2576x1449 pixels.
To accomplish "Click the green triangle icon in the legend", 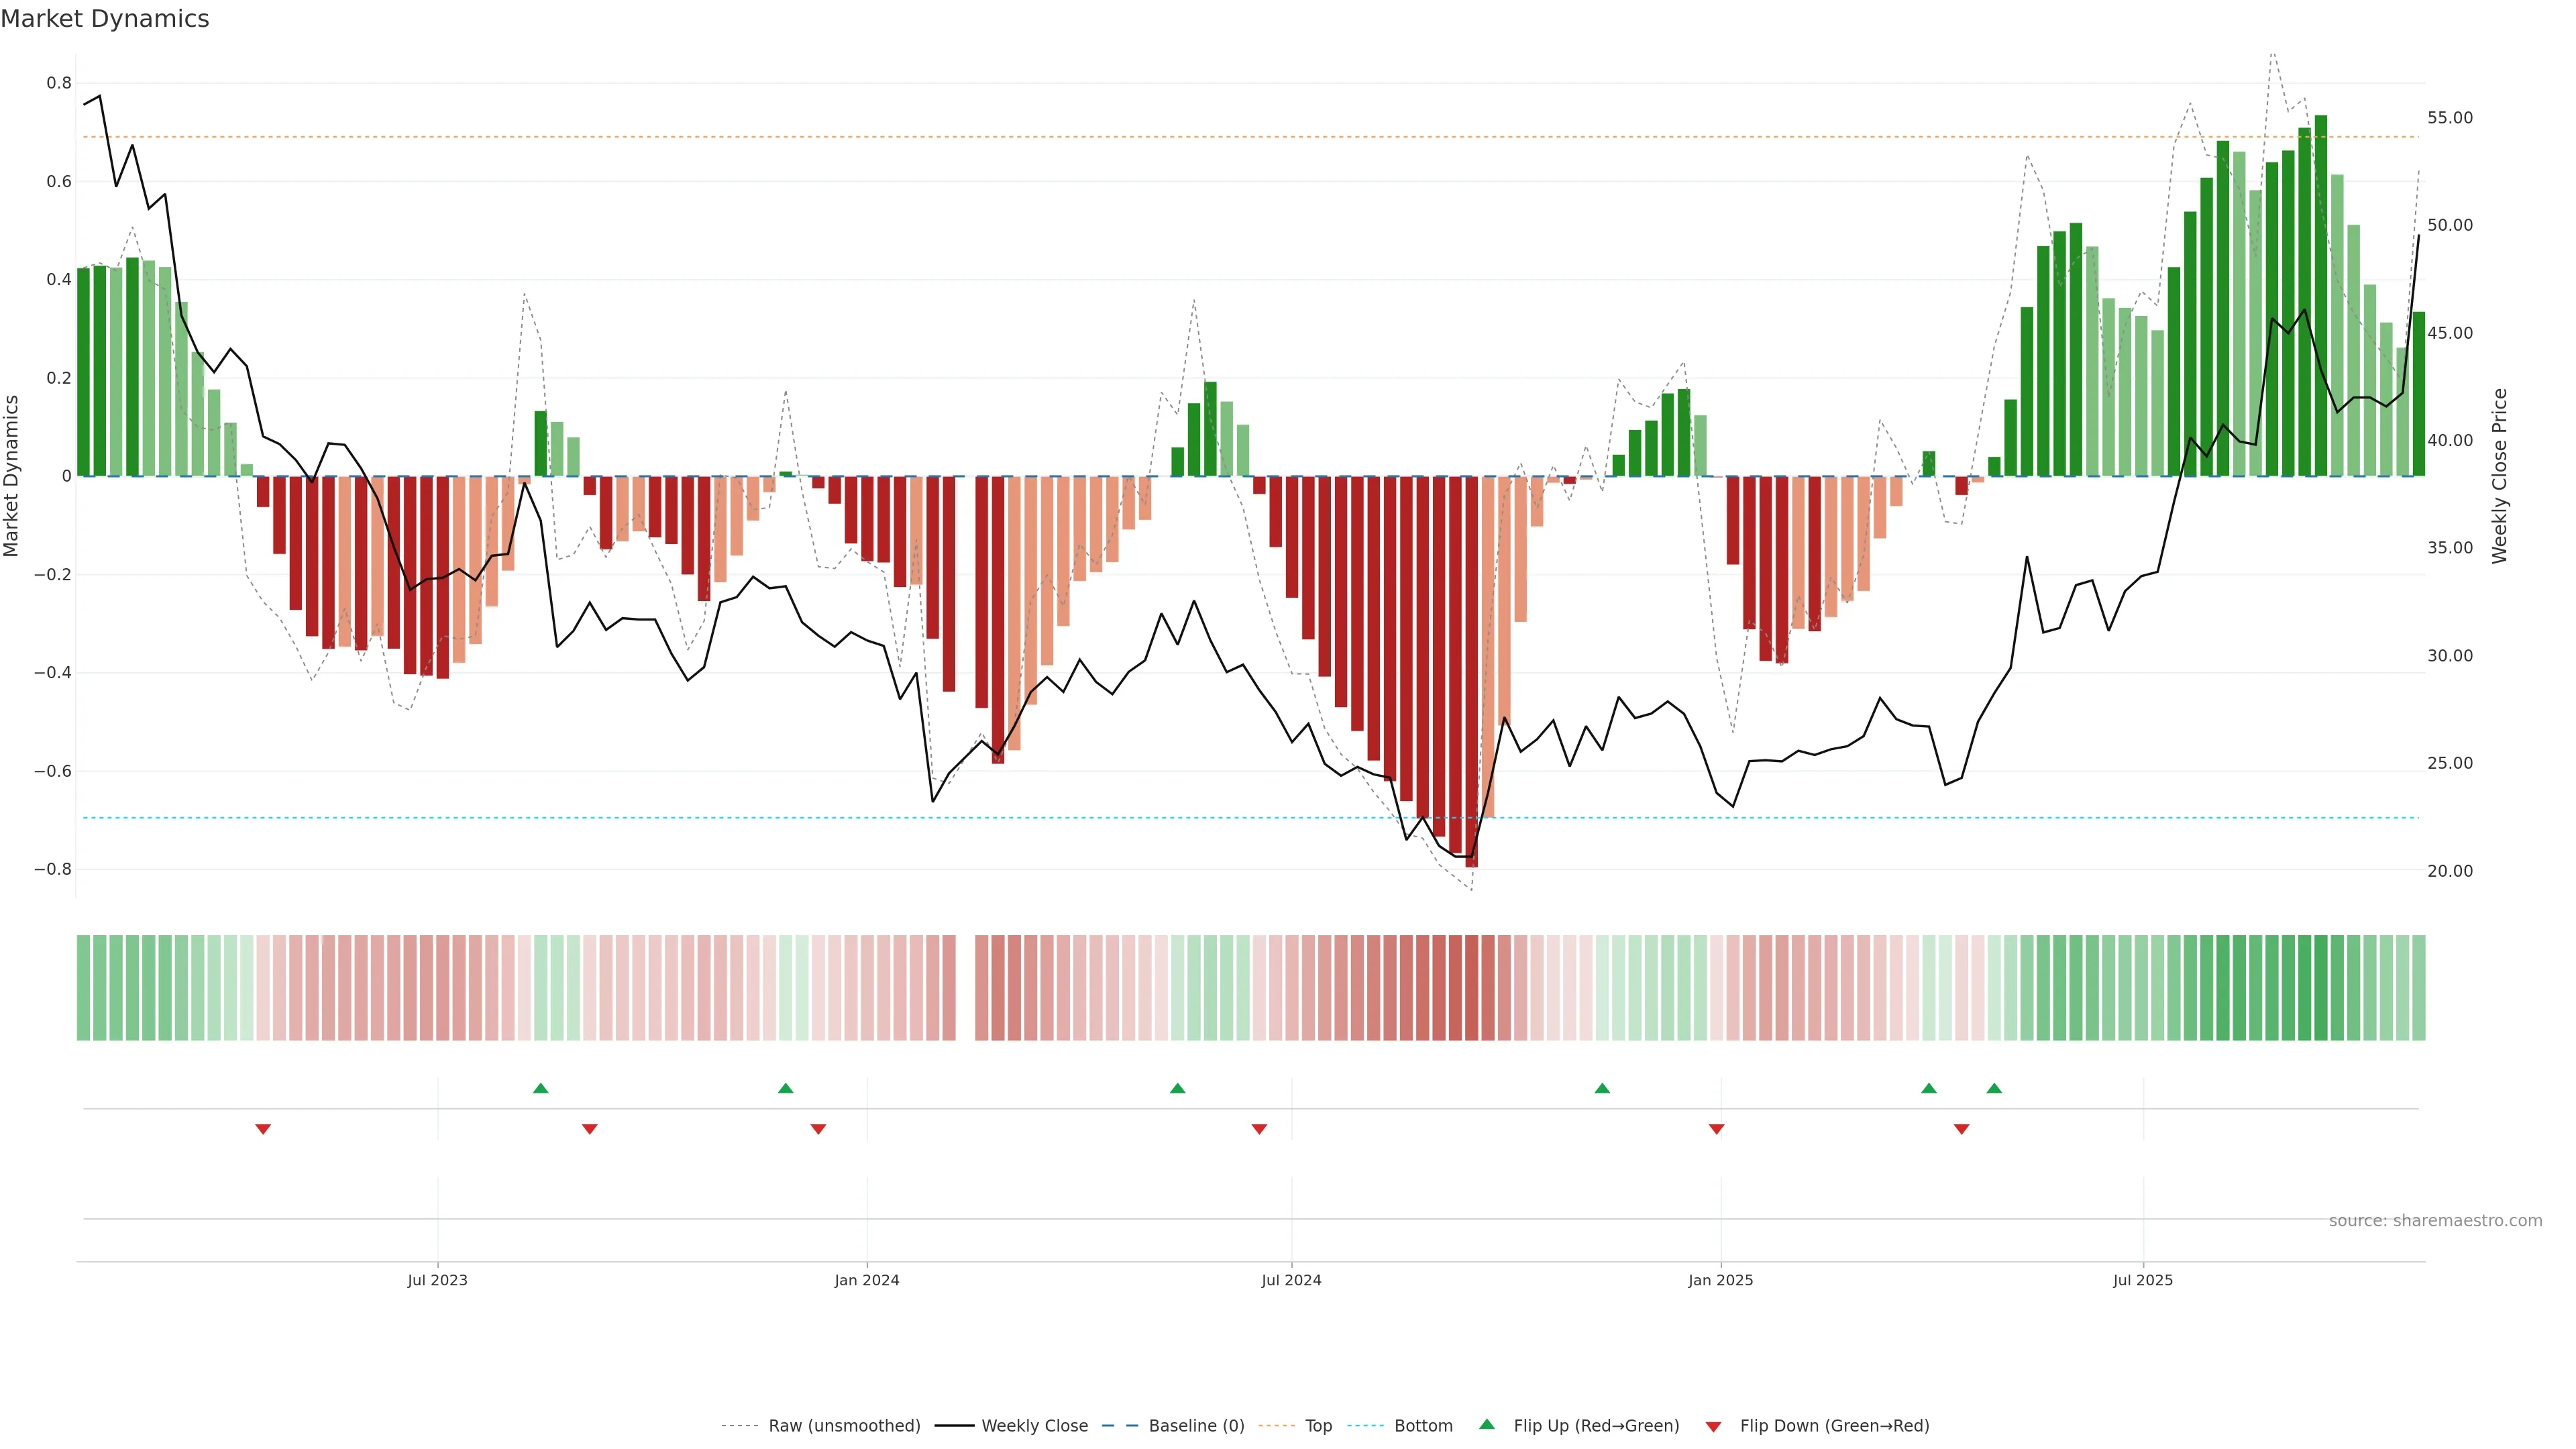I will click(1487, 1424).
